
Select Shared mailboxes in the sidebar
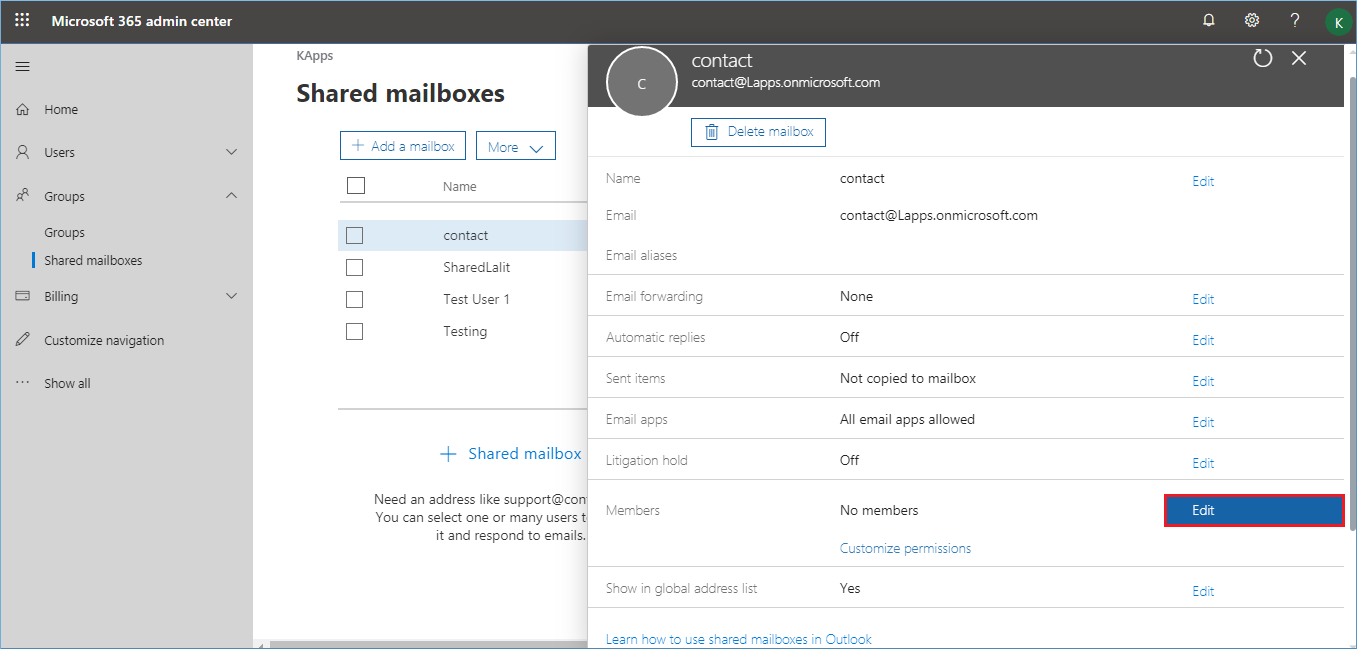point(93,261)
